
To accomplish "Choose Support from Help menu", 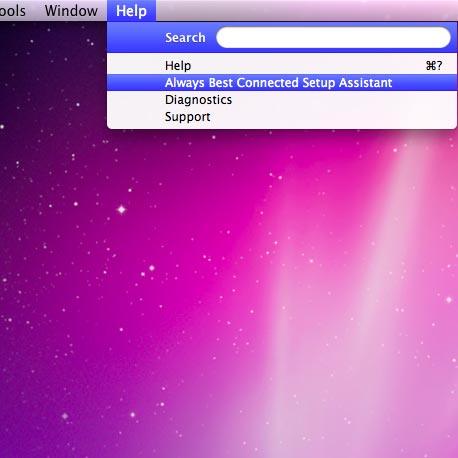I will point(282,117).
